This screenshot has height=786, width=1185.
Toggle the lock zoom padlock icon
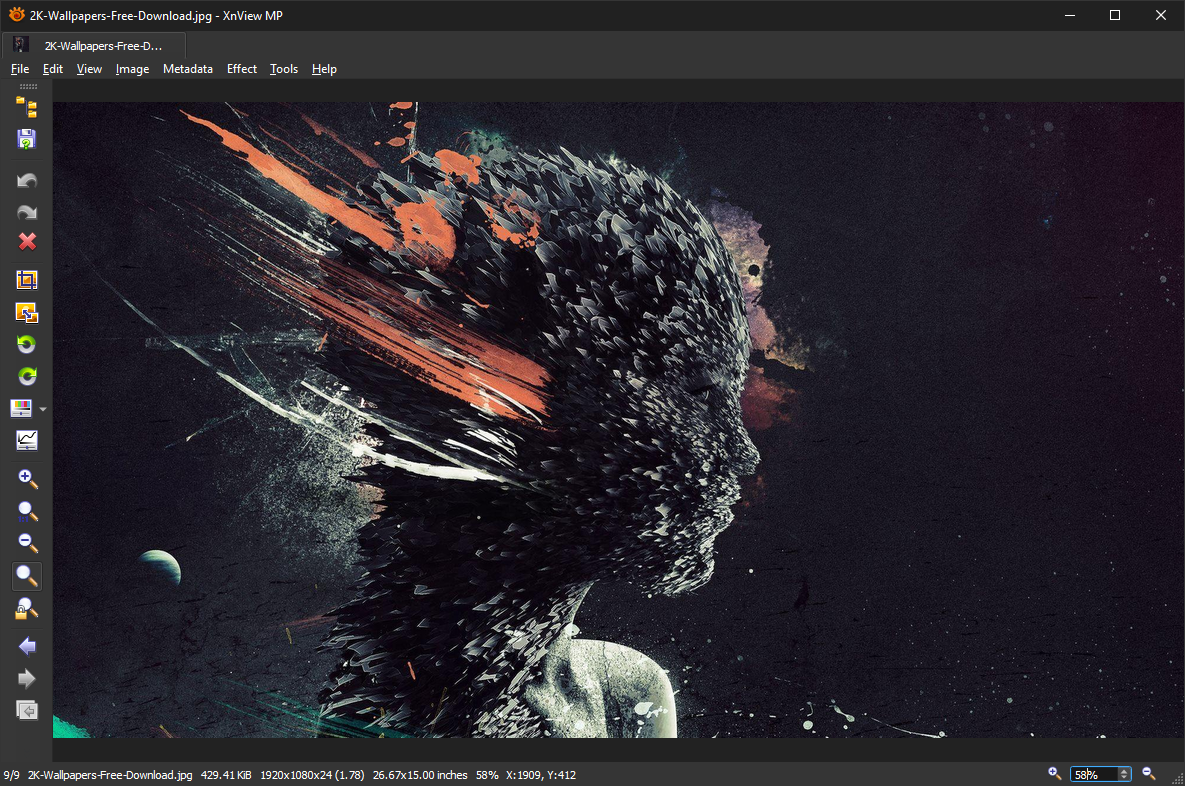pyautogui.click(x=27, y=608)
